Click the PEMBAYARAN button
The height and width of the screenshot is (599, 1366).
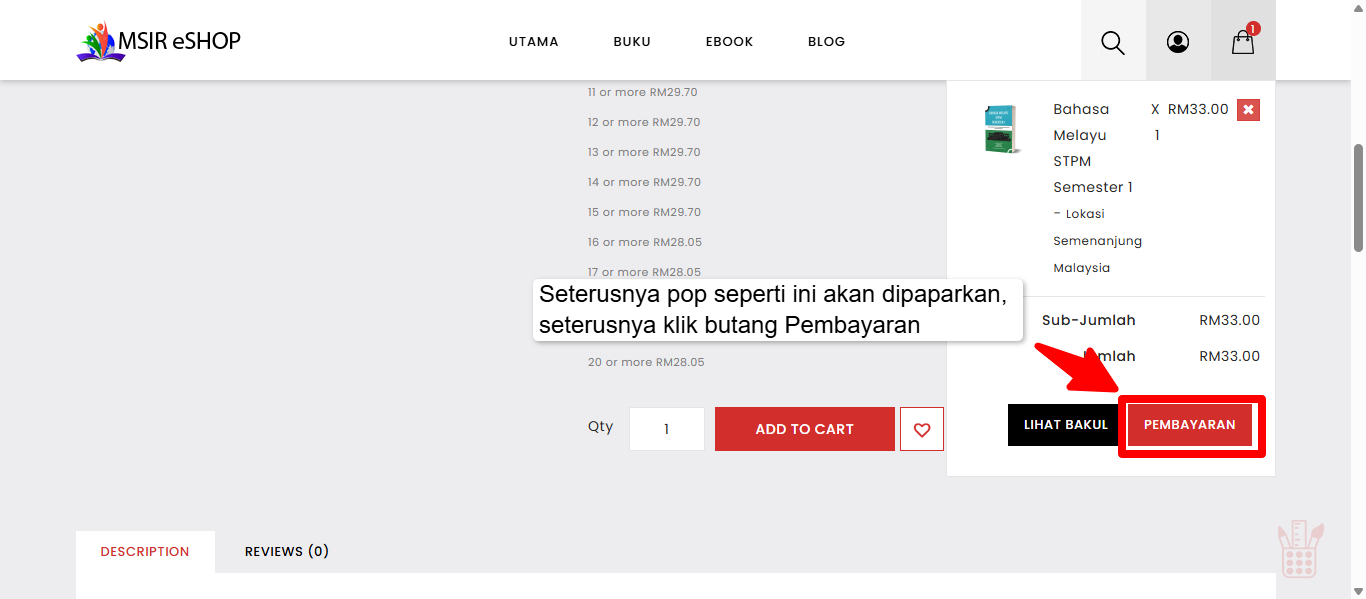1190,425
